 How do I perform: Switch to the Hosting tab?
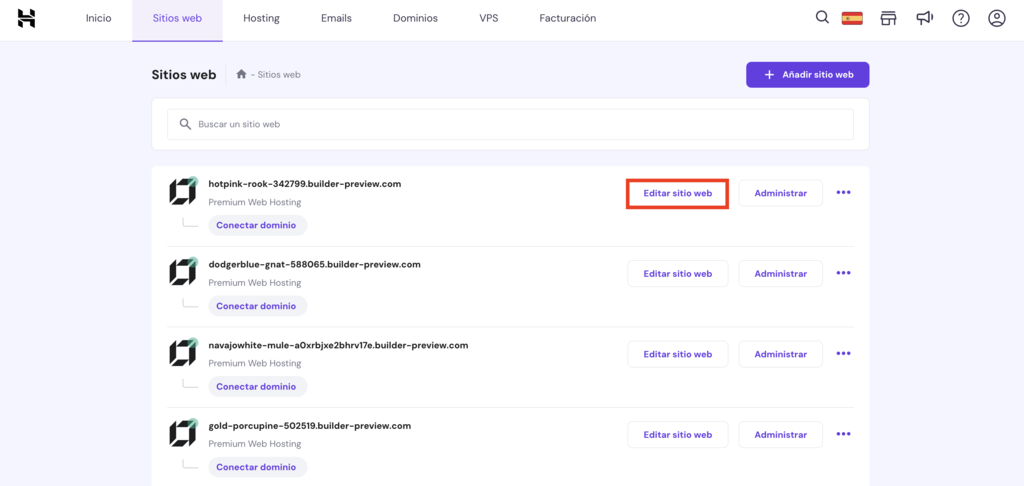point(261,18)
